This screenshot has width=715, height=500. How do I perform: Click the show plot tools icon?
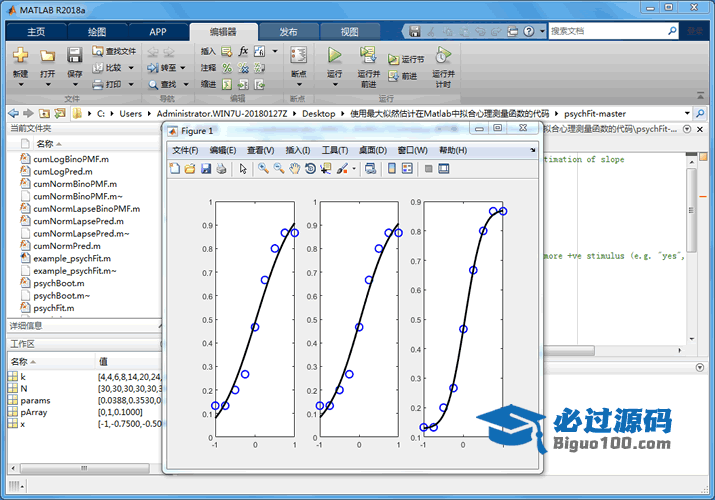coord(444,169)
